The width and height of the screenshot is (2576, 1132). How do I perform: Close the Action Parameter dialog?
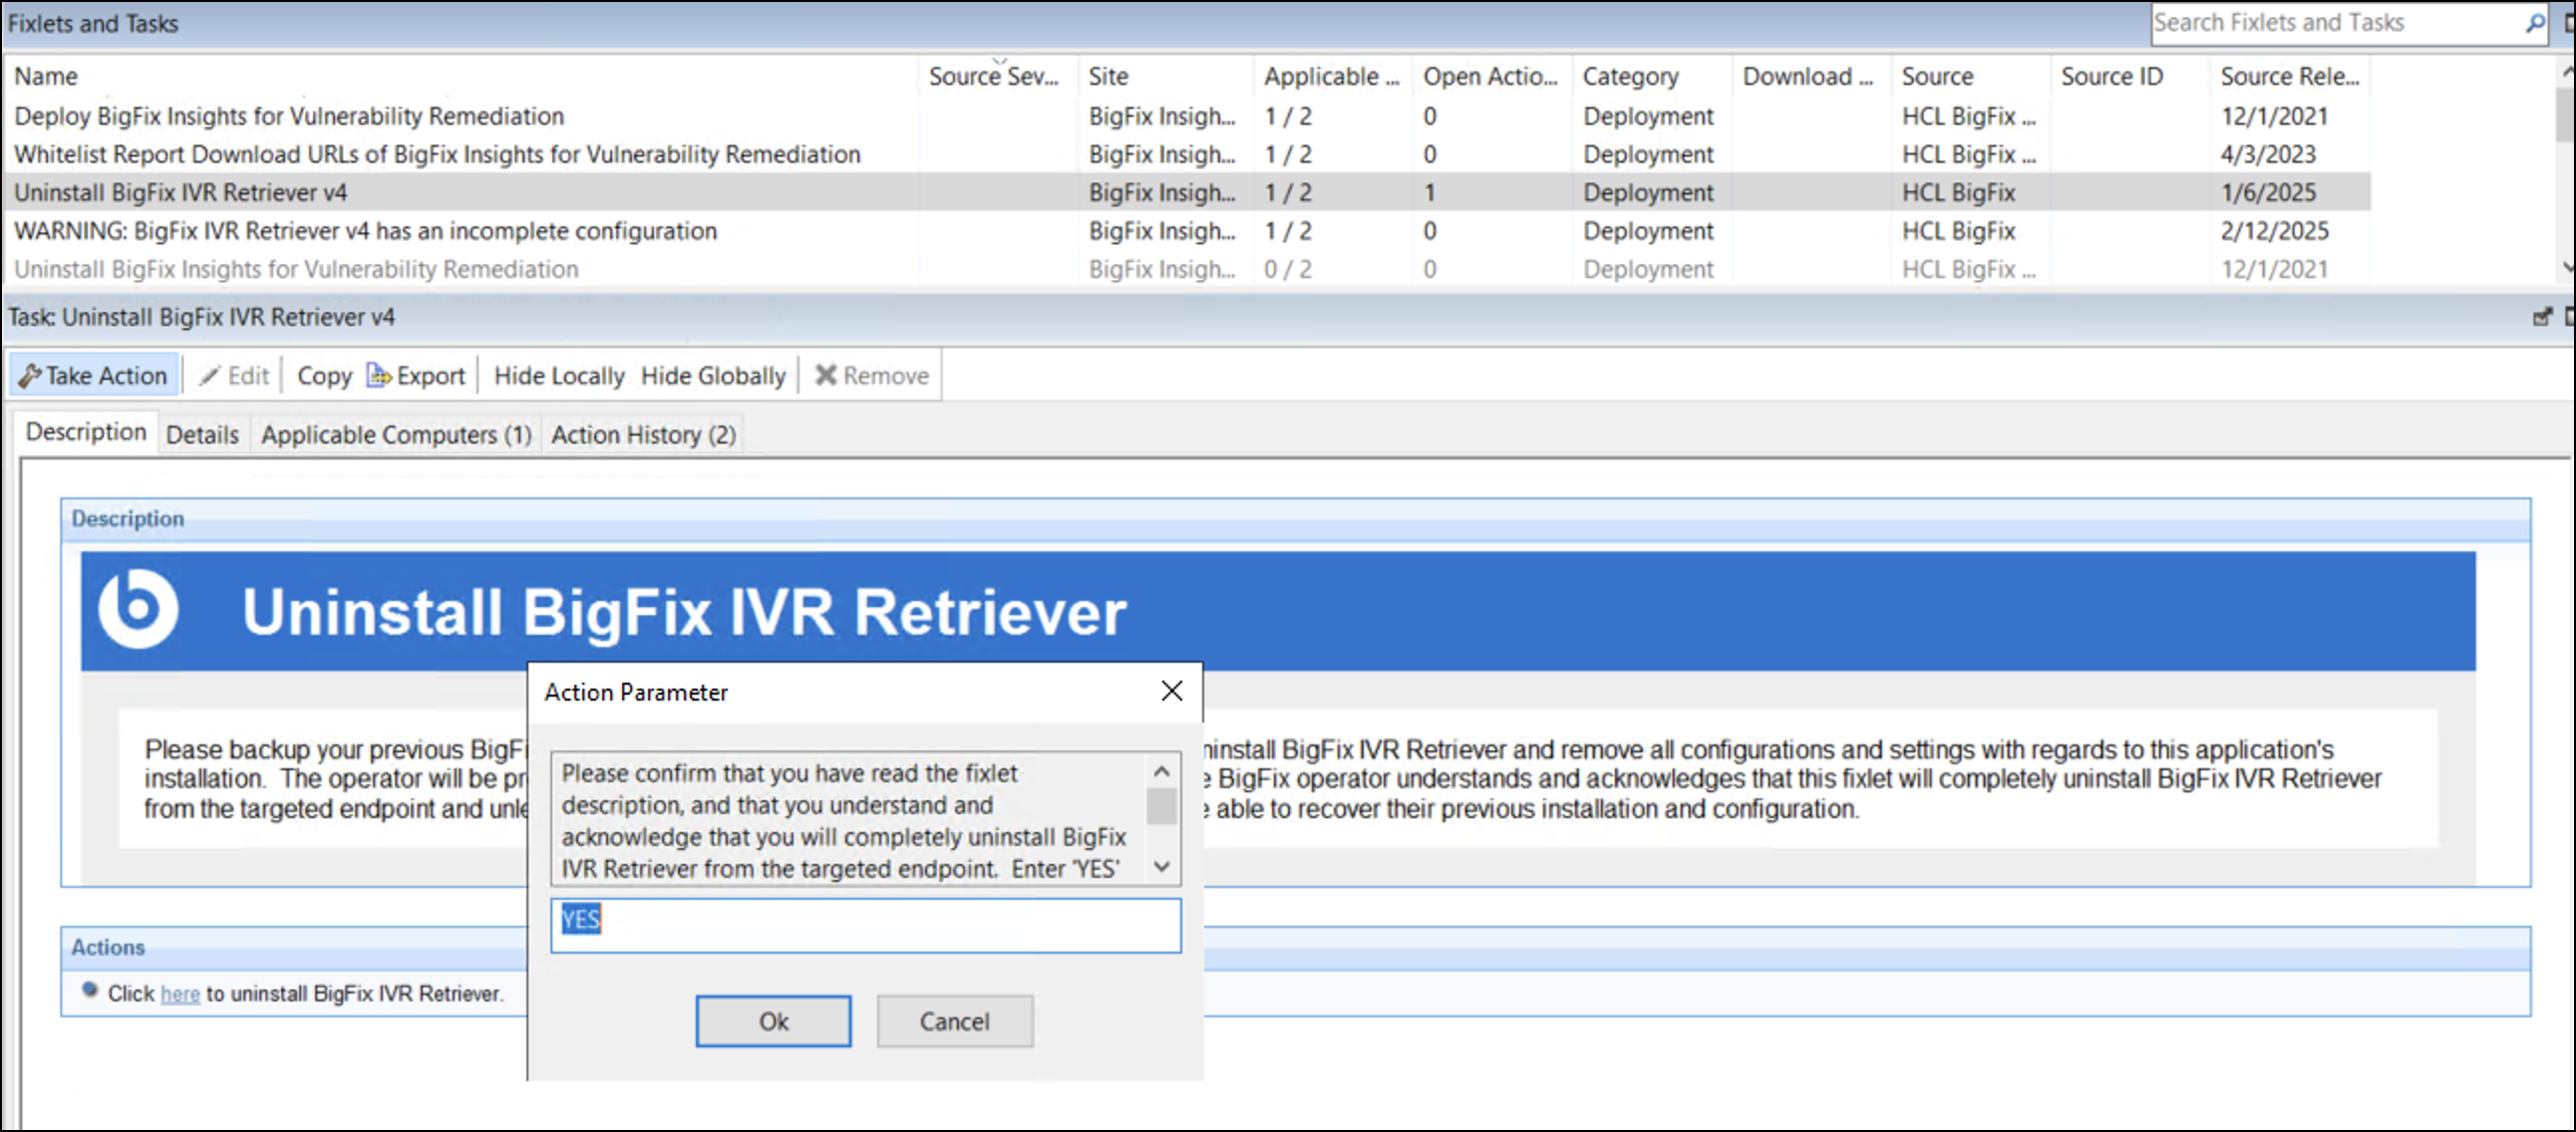(x=1172, y=691)
